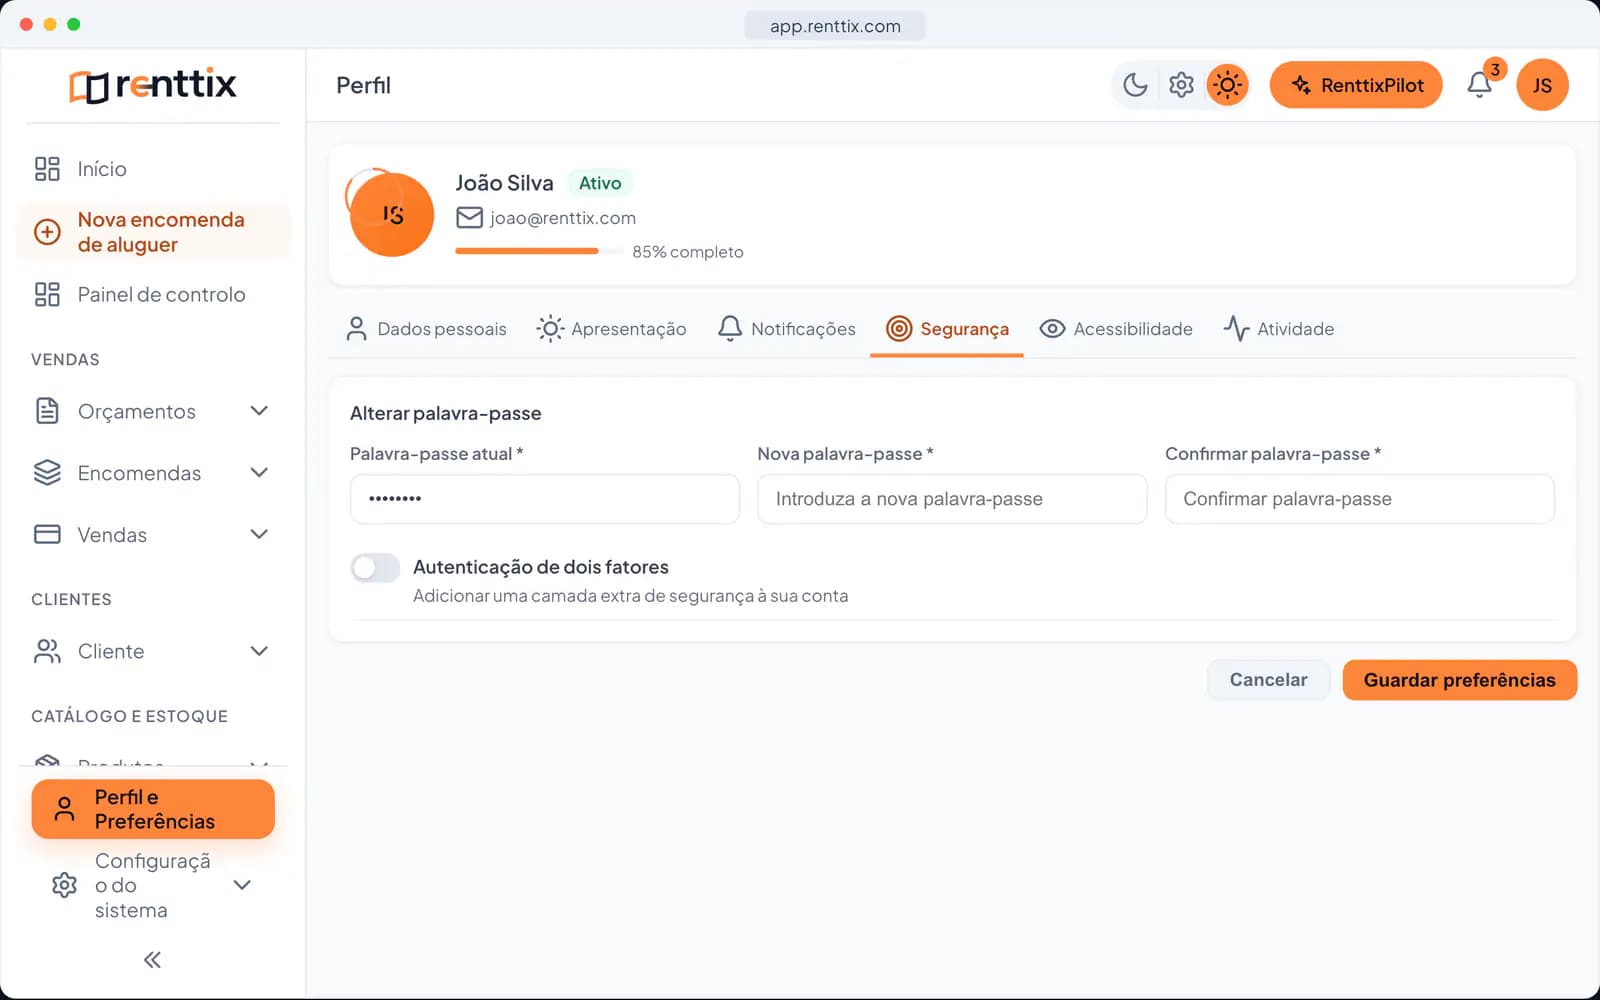Screen dimensions: 1600x1000
Task: Click the Vendas card icon
Action: pyautogui.click(x=47, y=534)
